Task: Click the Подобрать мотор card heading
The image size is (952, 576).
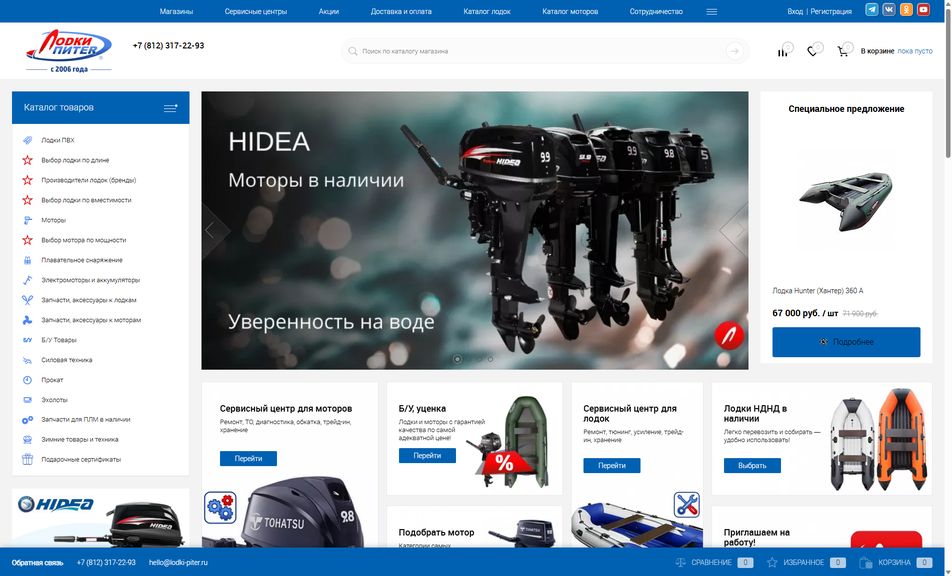Action: [437, 532]
